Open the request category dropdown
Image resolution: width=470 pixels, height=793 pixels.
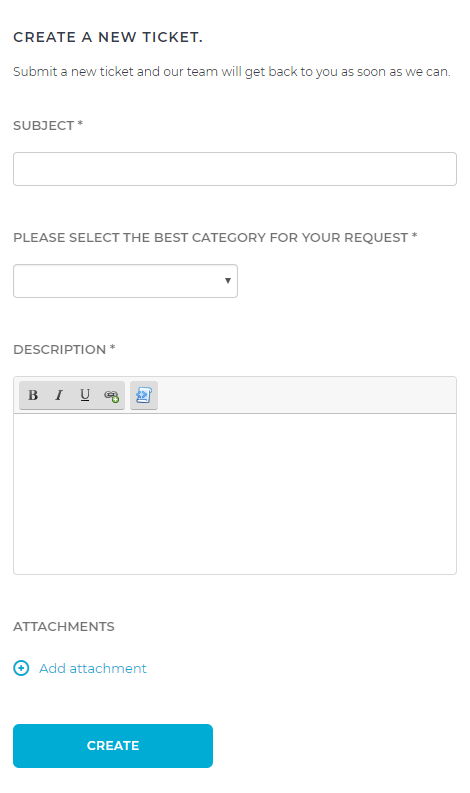coord(125,281)
